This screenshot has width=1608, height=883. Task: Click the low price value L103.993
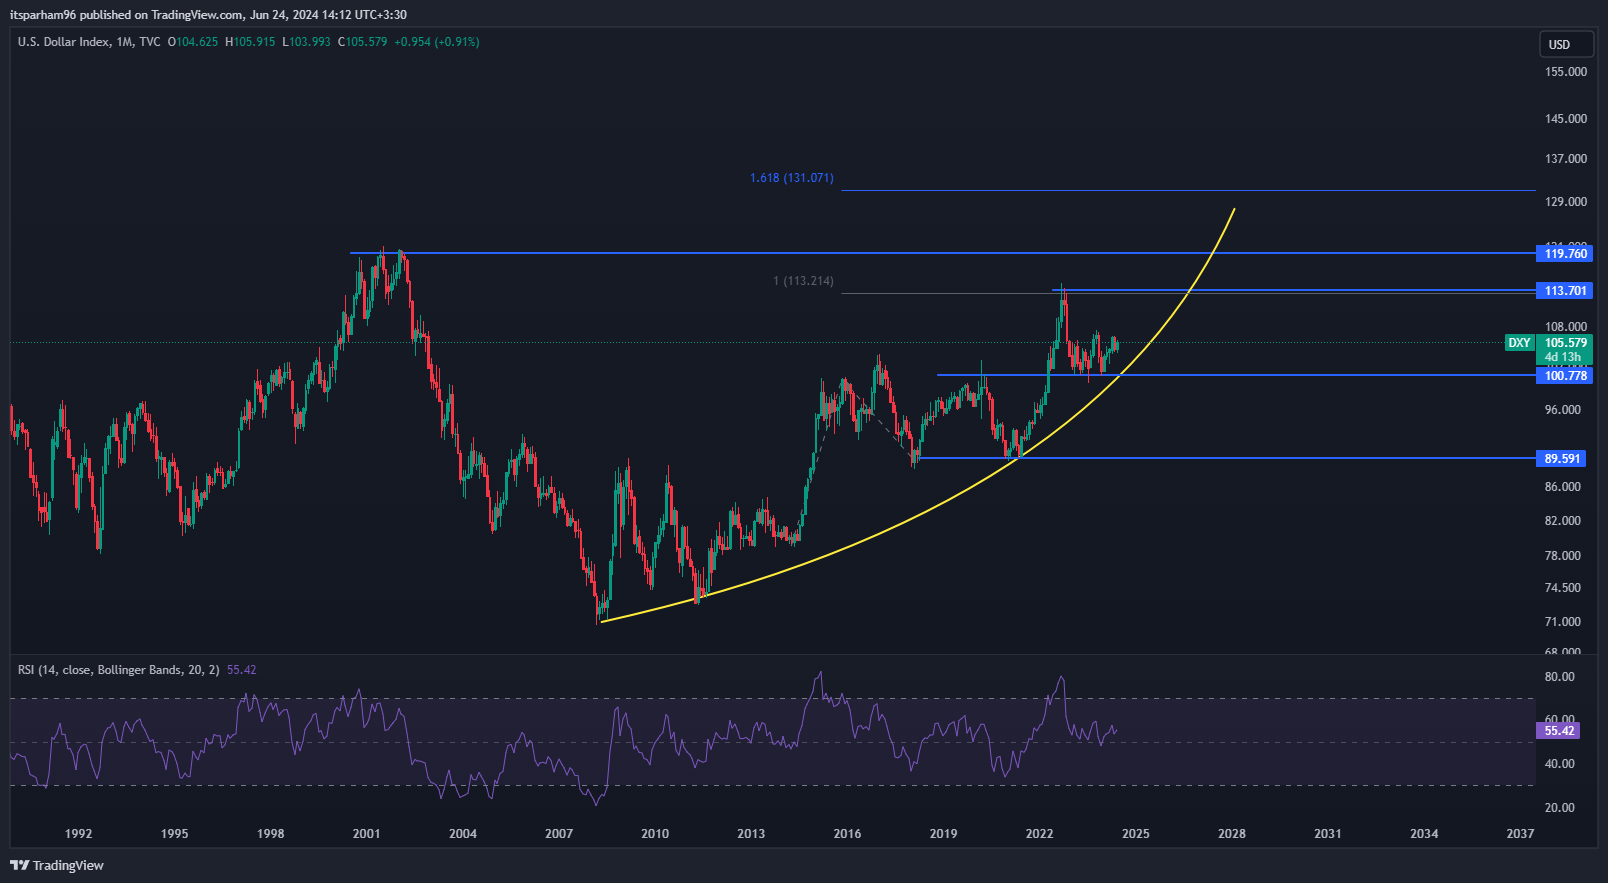tap(306, 42)
